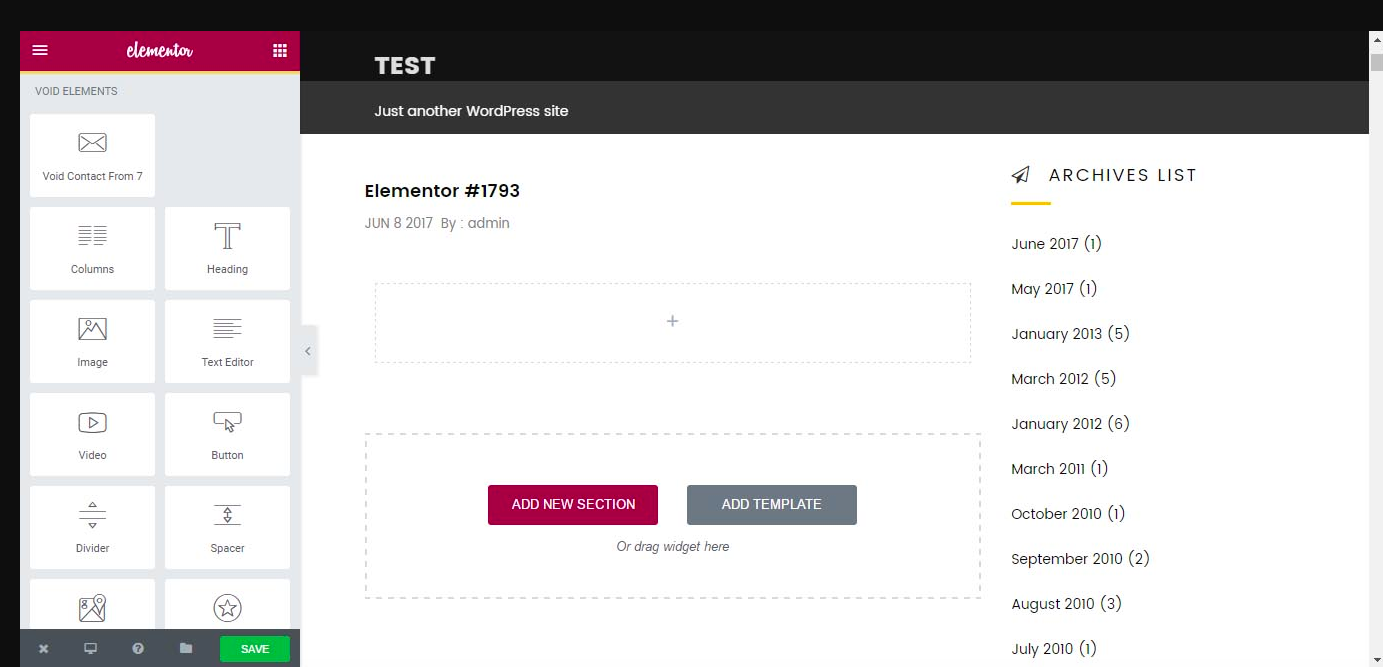Select the Columns widget
This screenshot has width=1383, height=667.
pos(92,248)
